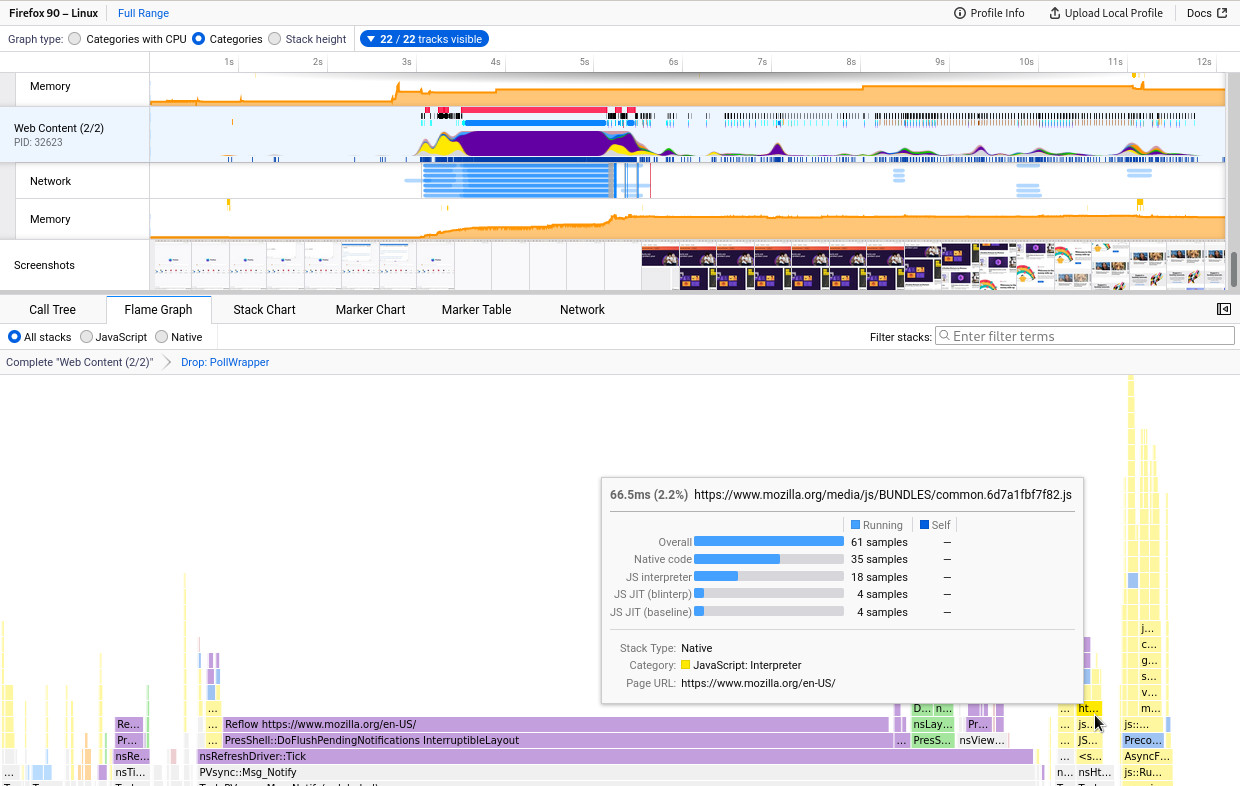Select Categories with CPU graph type
This screenshot has width=1240, height=786.
tap(75, 39)
